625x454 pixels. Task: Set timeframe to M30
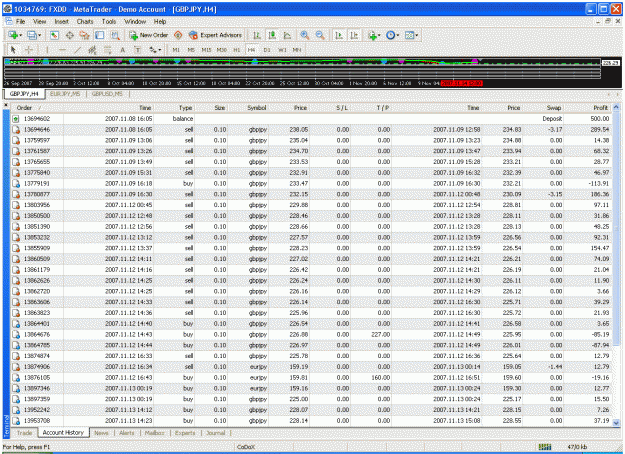pyautogui.click(x=222, y=50)
